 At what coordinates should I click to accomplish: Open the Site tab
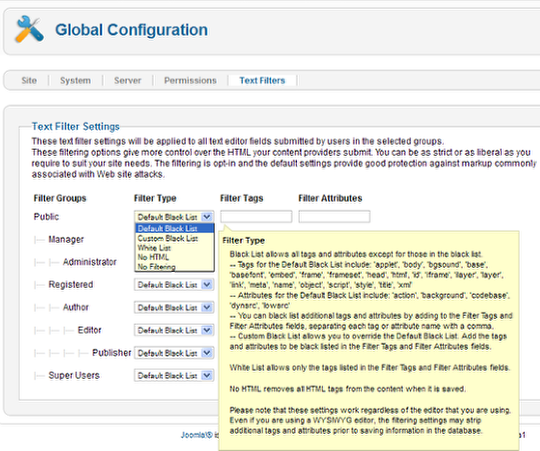[x=29, y=81]
